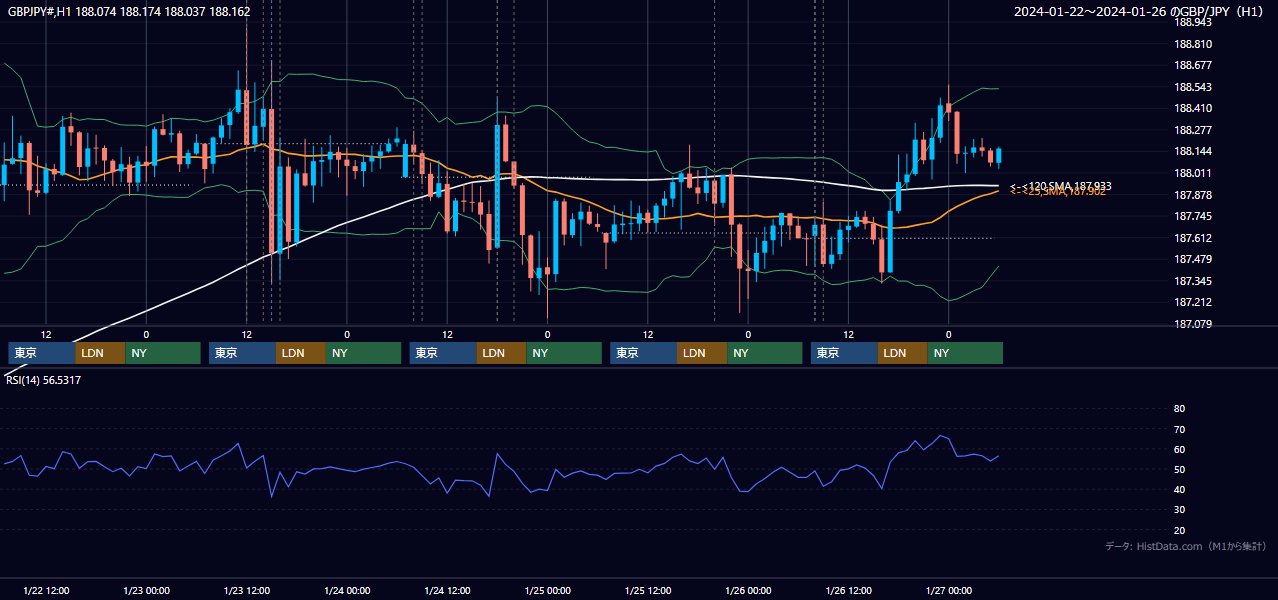Click the 1/24 12:00 time axis label
The image size is (1278, 600).
click(447, 591)
